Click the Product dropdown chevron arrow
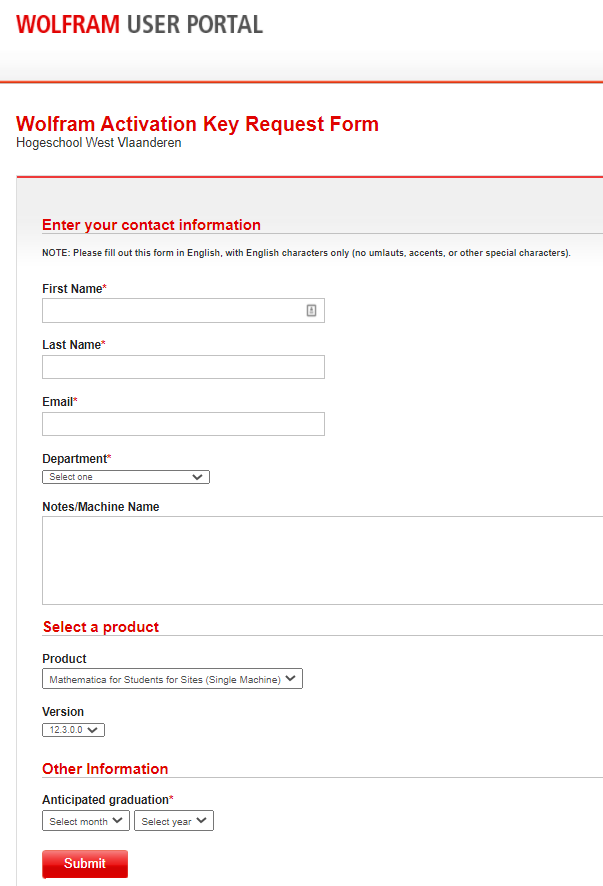603x886 pixels. 290,678
